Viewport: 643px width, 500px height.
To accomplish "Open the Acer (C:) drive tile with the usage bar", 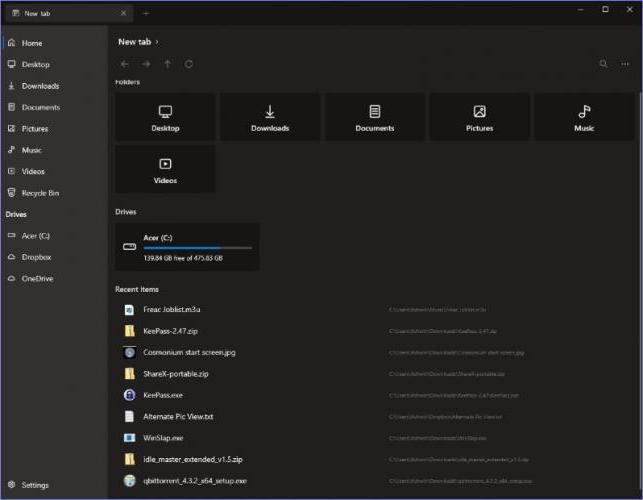I will click(x=187, y=247).
